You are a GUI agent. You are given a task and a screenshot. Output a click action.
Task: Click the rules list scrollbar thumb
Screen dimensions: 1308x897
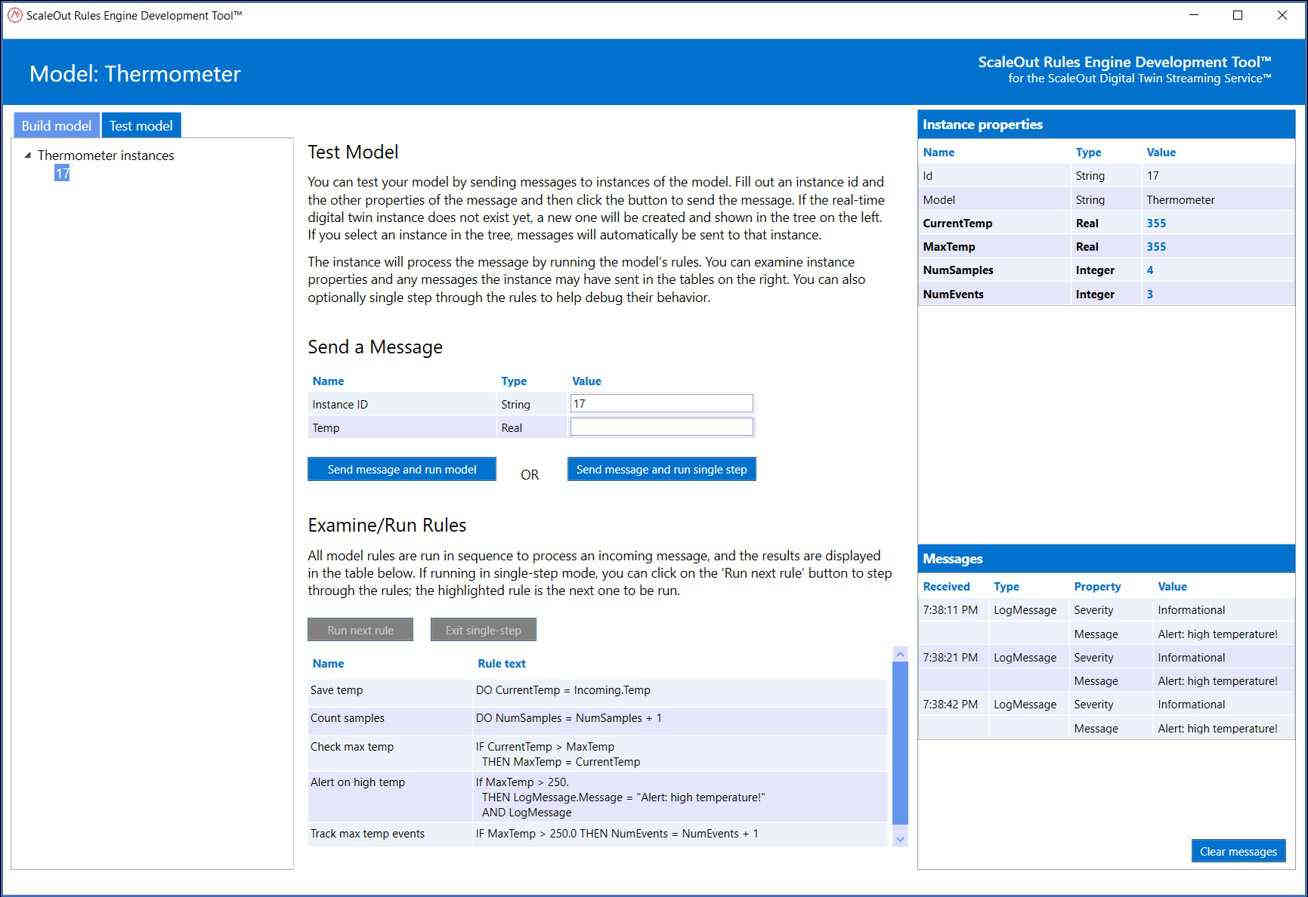pos(899,743)
